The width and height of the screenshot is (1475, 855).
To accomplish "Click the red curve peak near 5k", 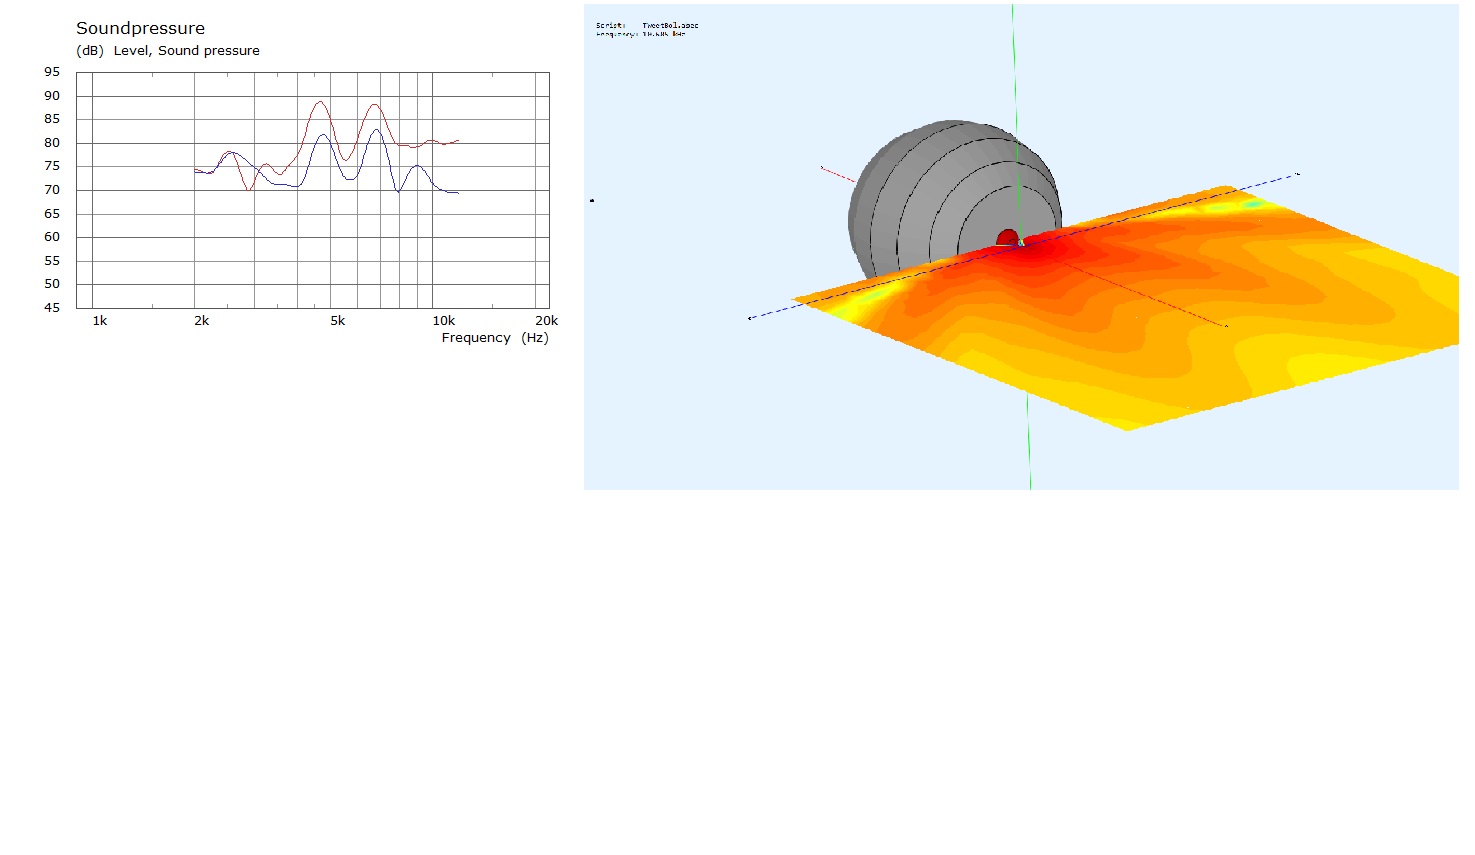I will coord(320,102).
